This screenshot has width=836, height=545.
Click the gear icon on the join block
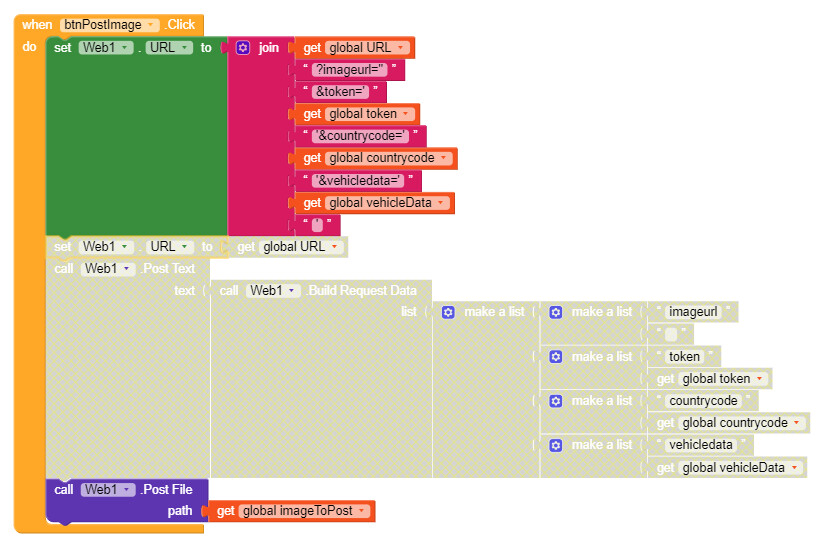coord(243,48)
